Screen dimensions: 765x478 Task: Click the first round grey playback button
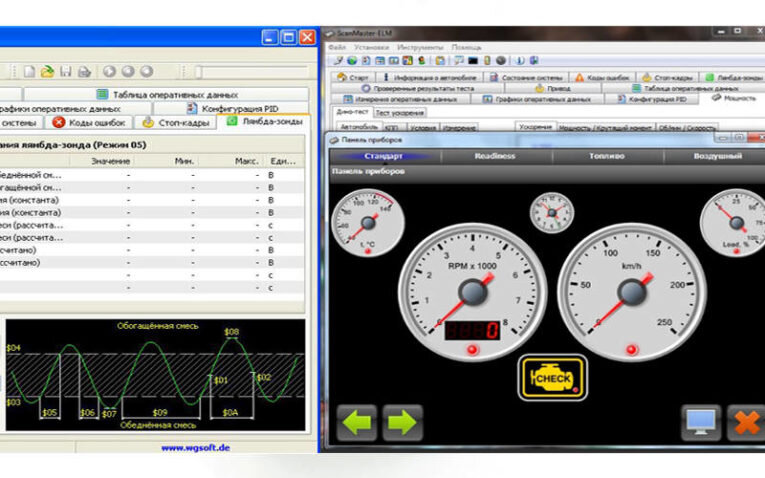[109, 71]
